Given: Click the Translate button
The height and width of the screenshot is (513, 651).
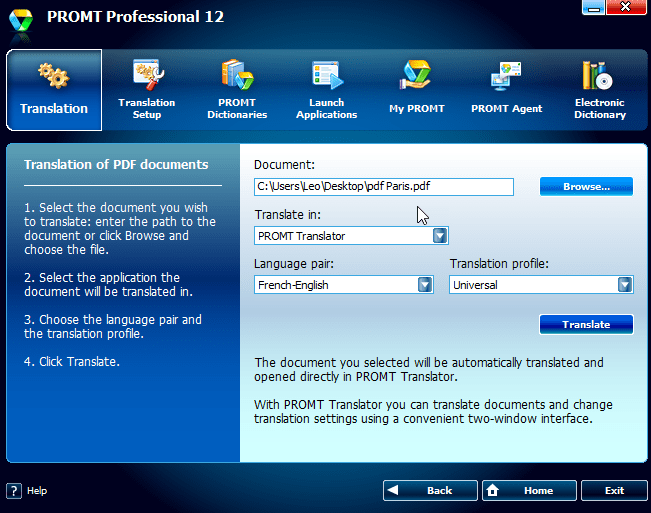Looking at the screenshot, I should tap(586, 325).
